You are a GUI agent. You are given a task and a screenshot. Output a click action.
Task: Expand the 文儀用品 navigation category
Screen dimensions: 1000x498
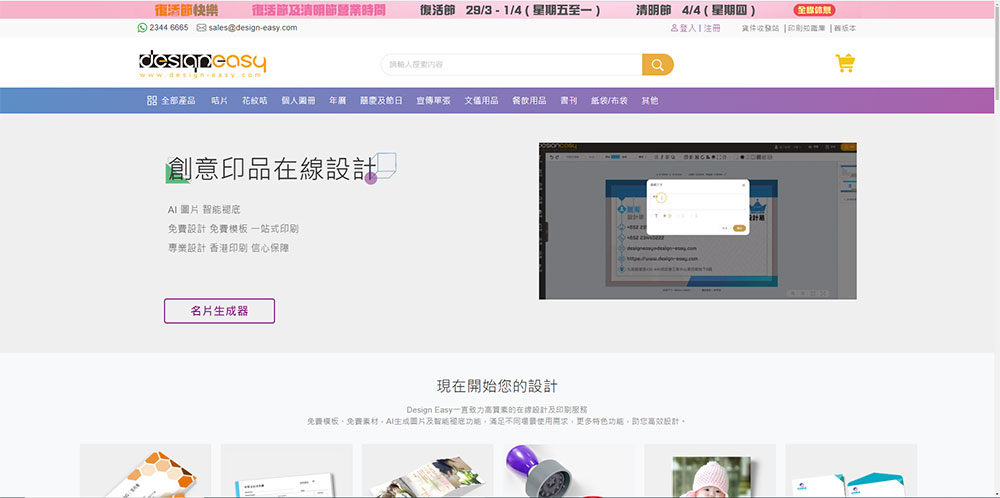481,101
